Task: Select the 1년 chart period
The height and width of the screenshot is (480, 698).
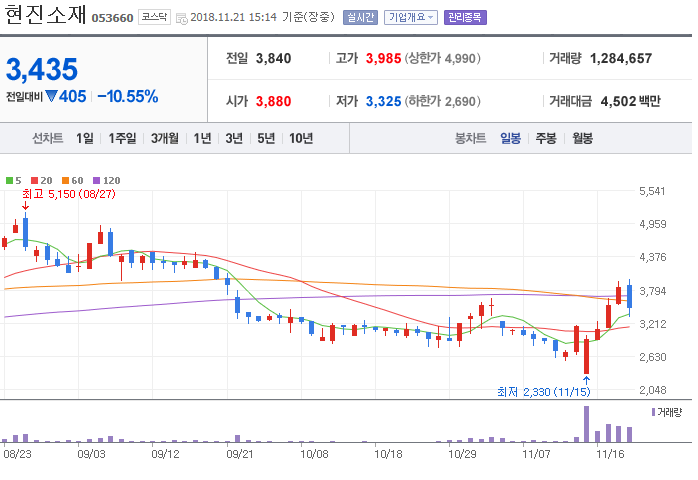Action: point(203,138)
